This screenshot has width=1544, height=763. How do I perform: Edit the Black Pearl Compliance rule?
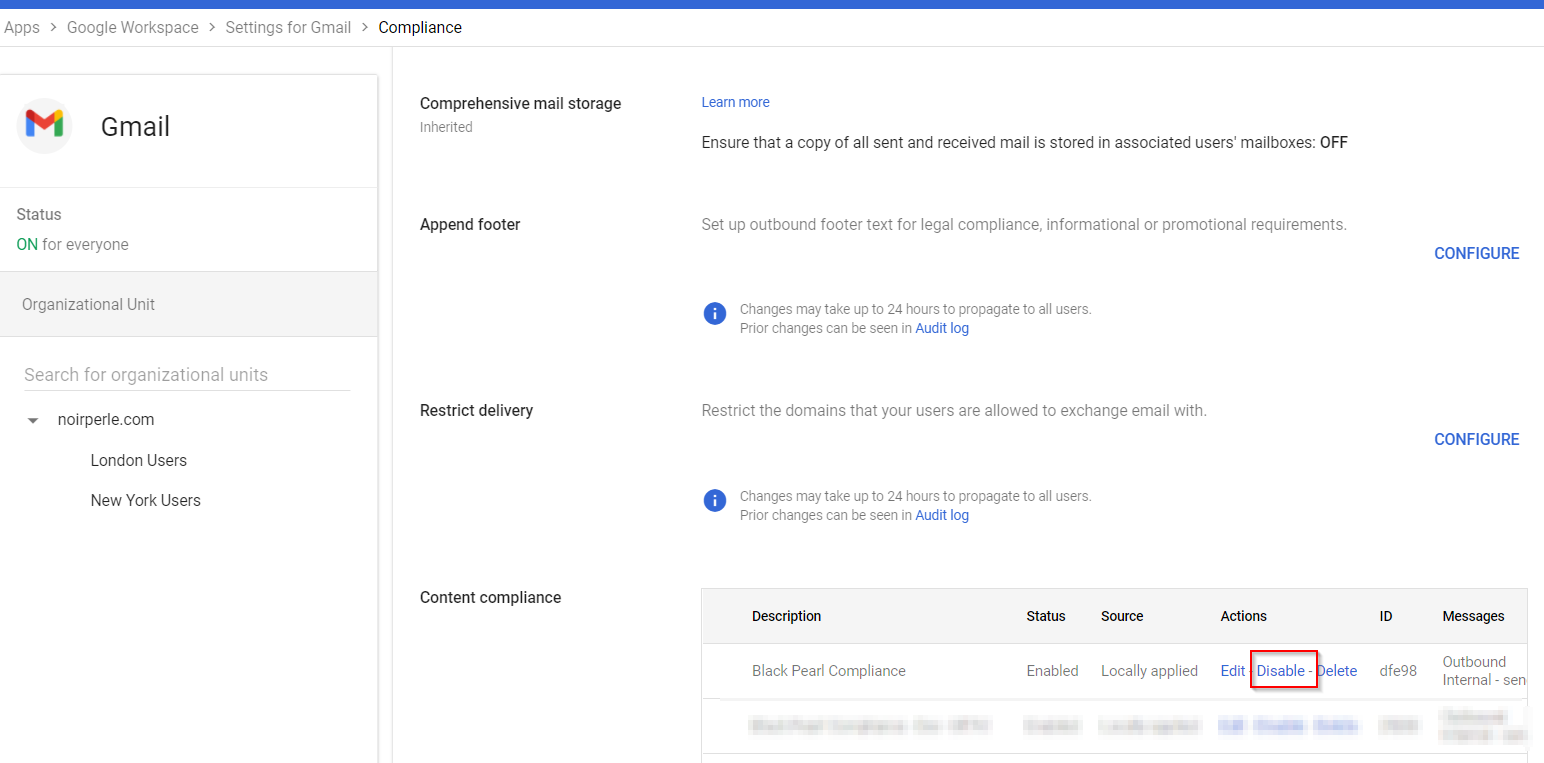1232,671
